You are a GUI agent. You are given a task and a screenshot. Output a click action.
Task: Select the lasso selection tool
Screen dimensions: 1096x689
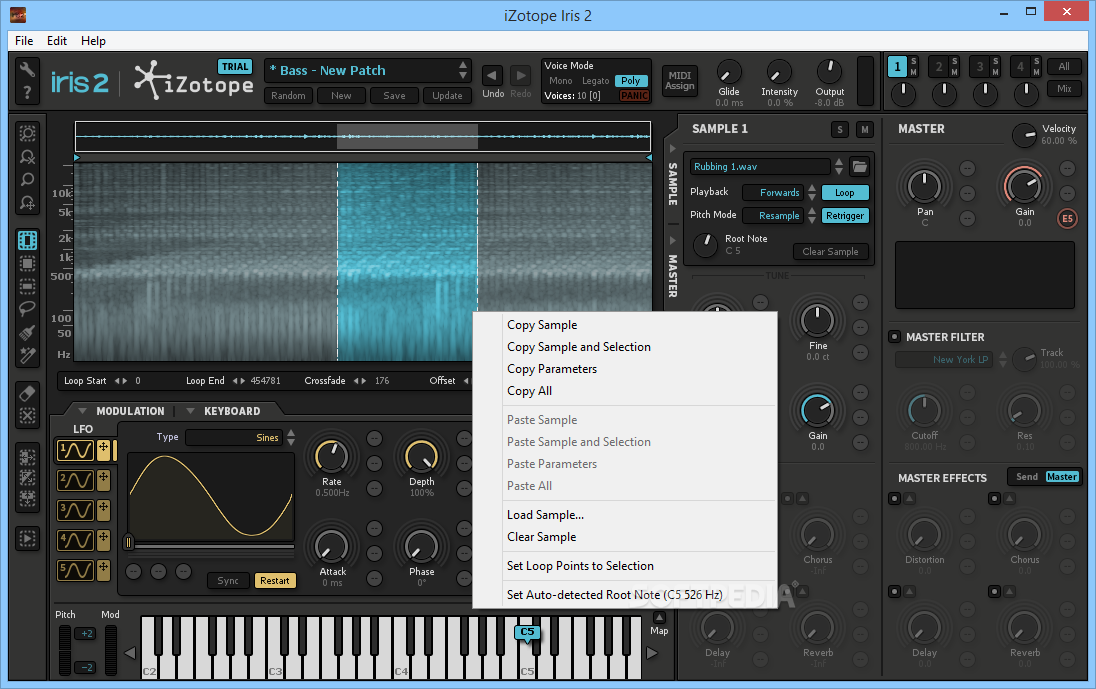(x=27, y=309)
